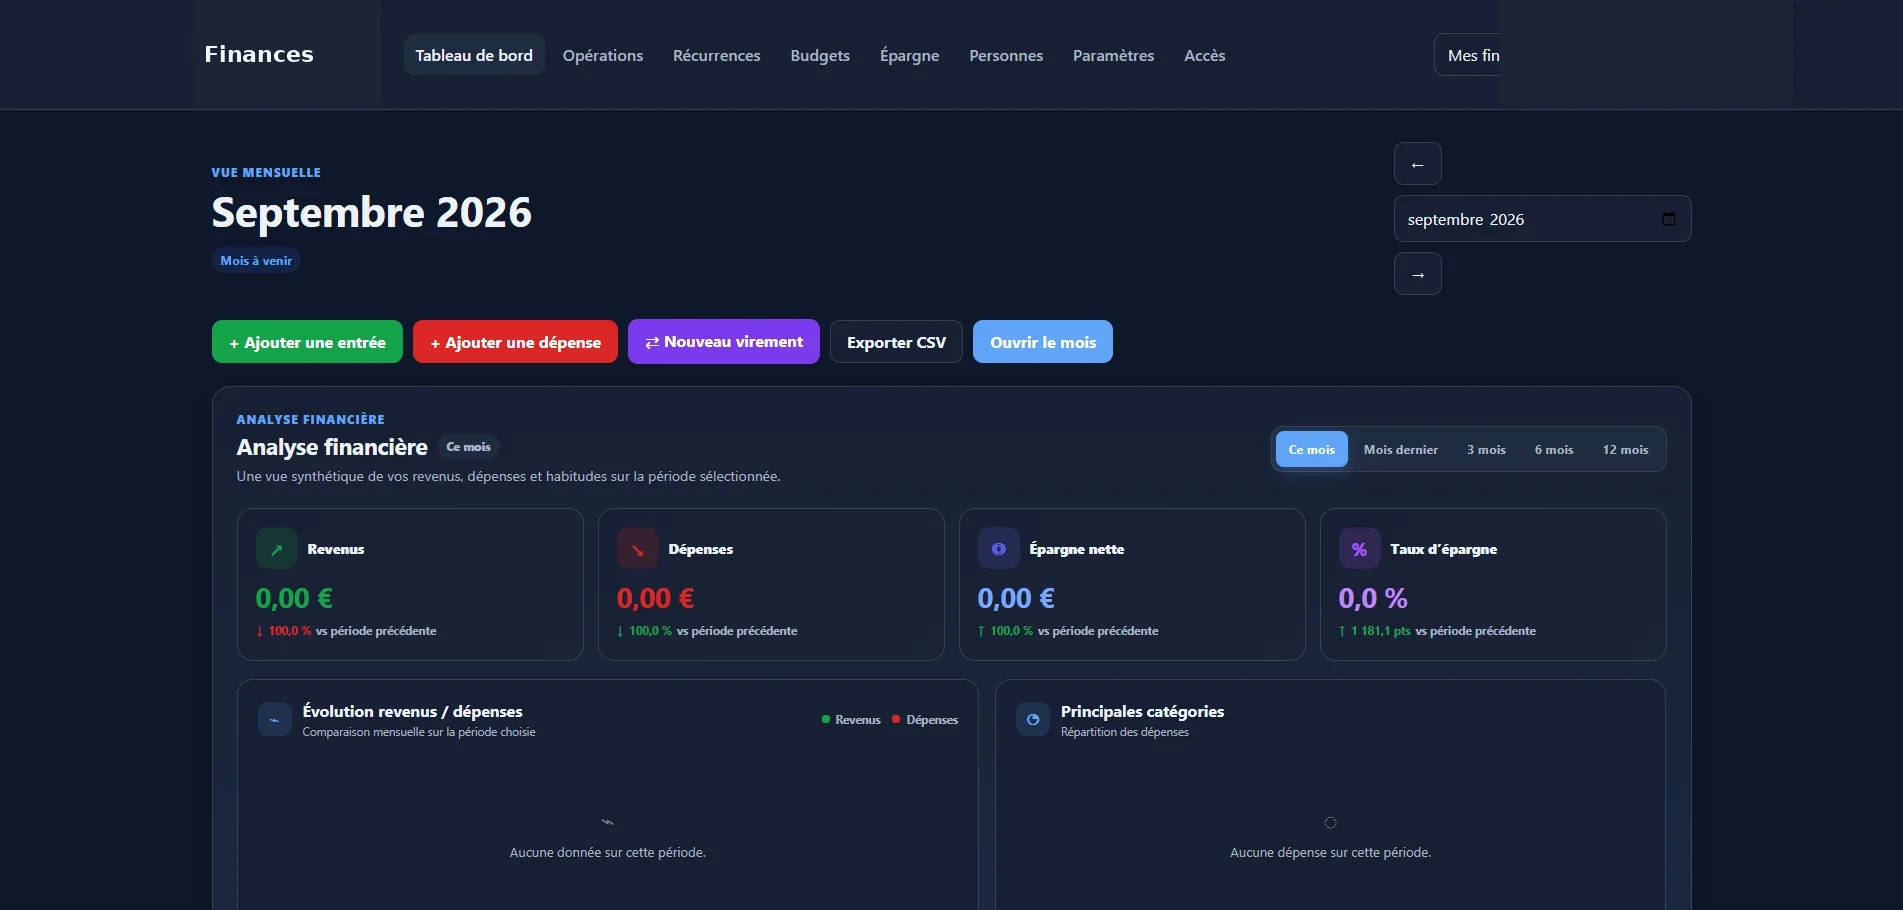1903x910 pixels.
Task: Click the 'Mois à venir' badge
Action: pyautogui.click(x=256, y=260)
